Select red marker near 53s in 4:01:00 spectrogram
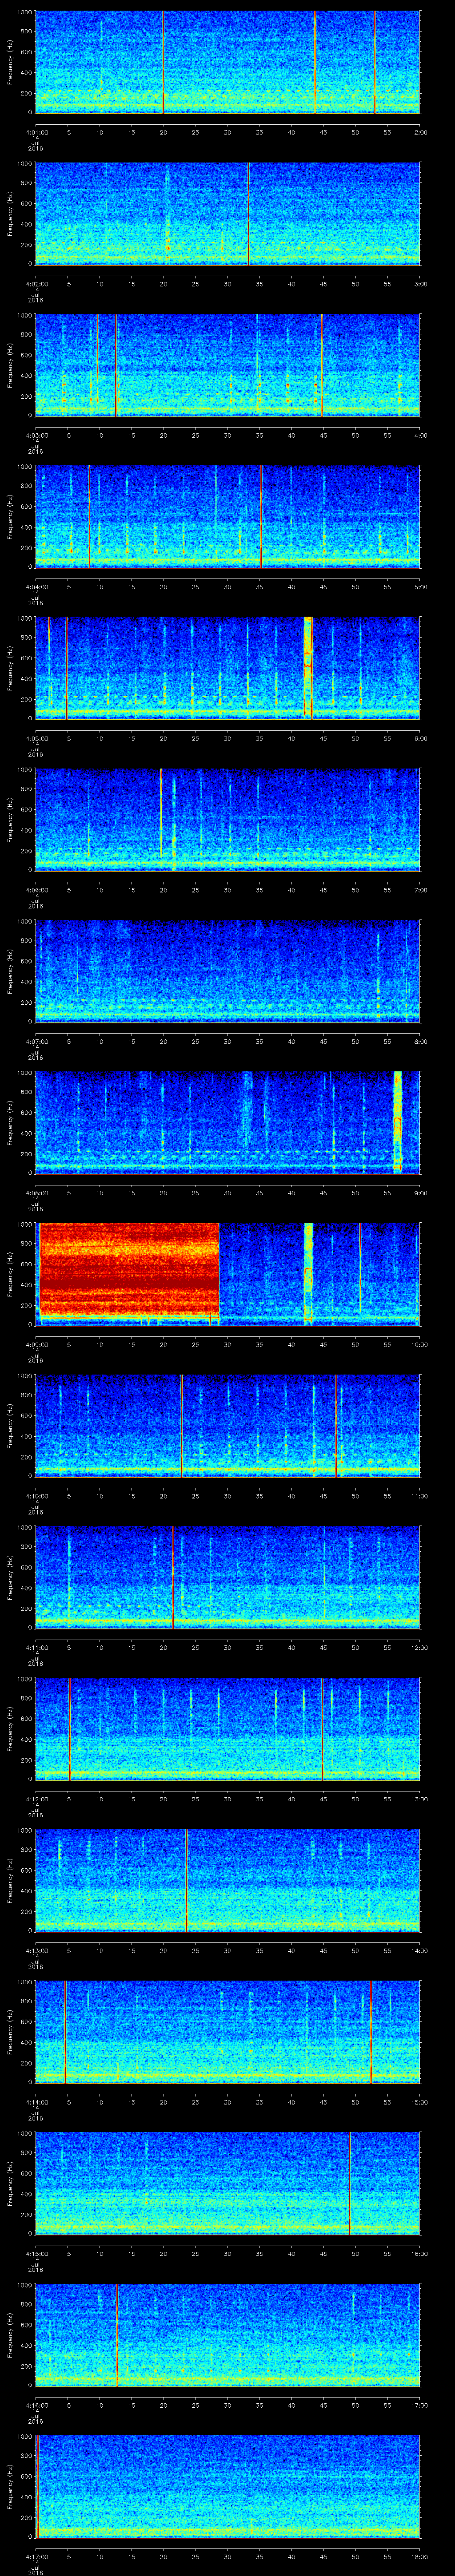Viewport: 455px width, 2576px height. [x=375, y=62]
